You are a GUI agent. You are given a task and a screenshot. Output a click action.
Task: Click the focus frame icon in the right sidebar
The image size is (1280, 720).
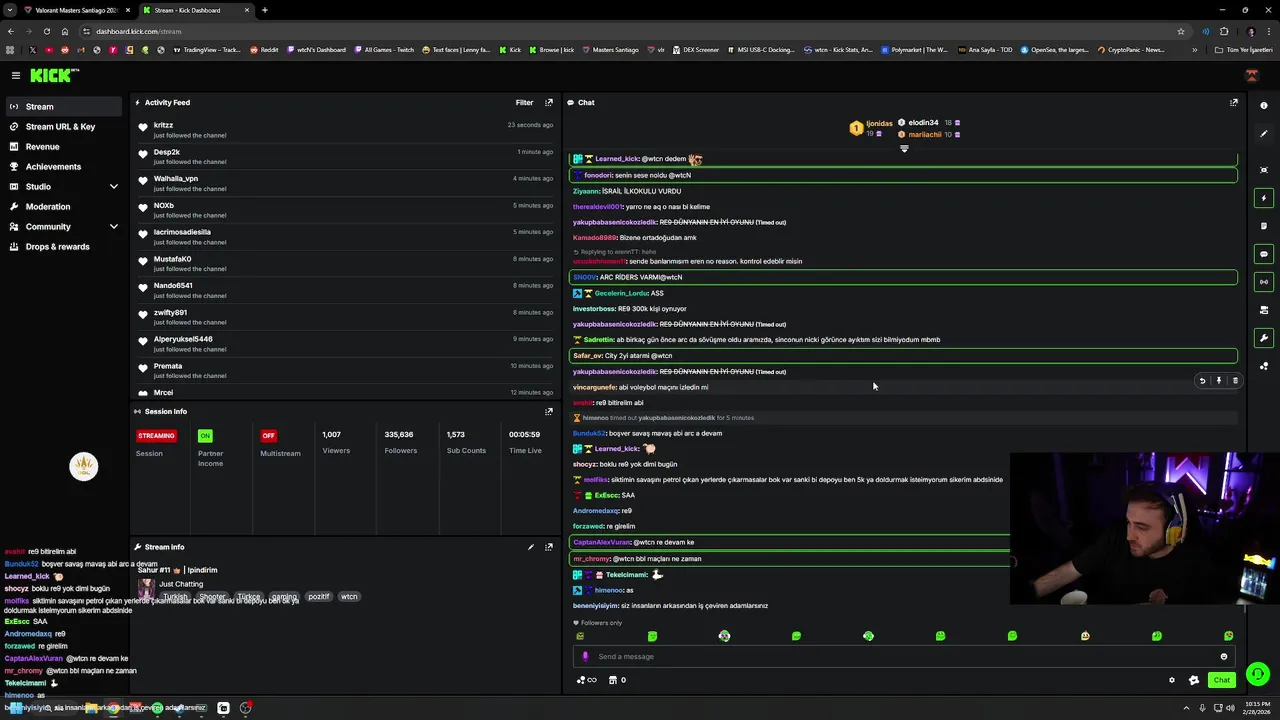coord(1264,170)
